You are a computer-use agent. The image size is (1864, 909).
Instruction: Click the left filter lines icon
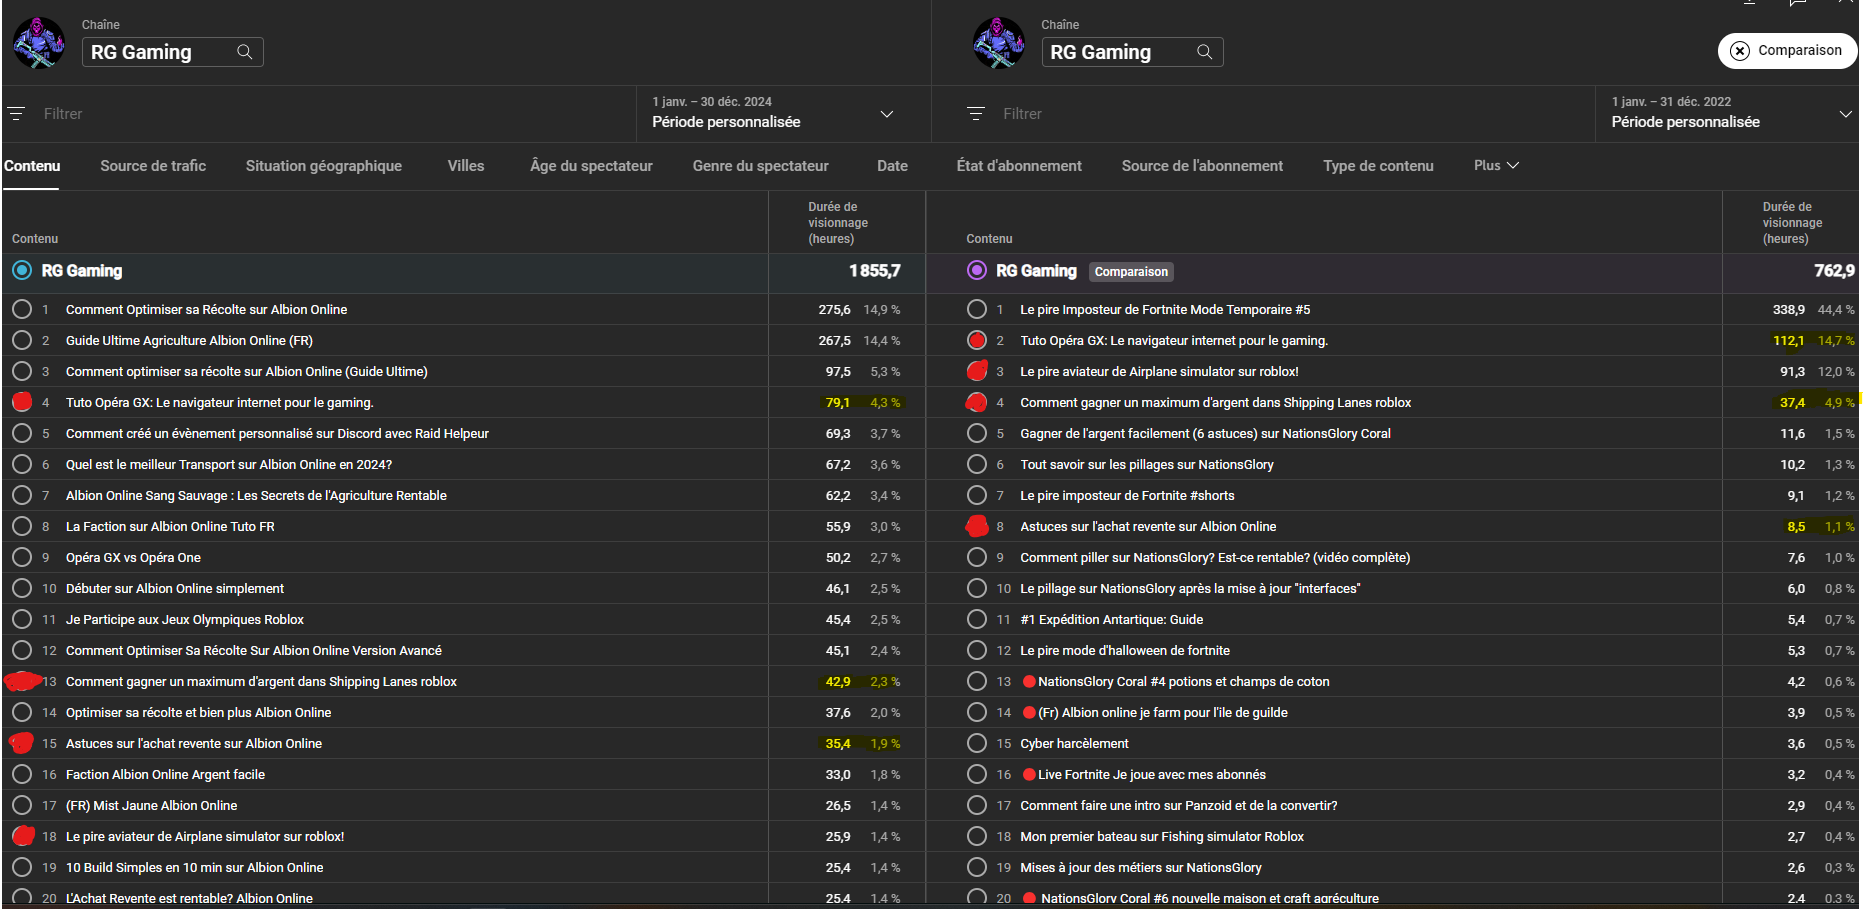pos(16,114)
